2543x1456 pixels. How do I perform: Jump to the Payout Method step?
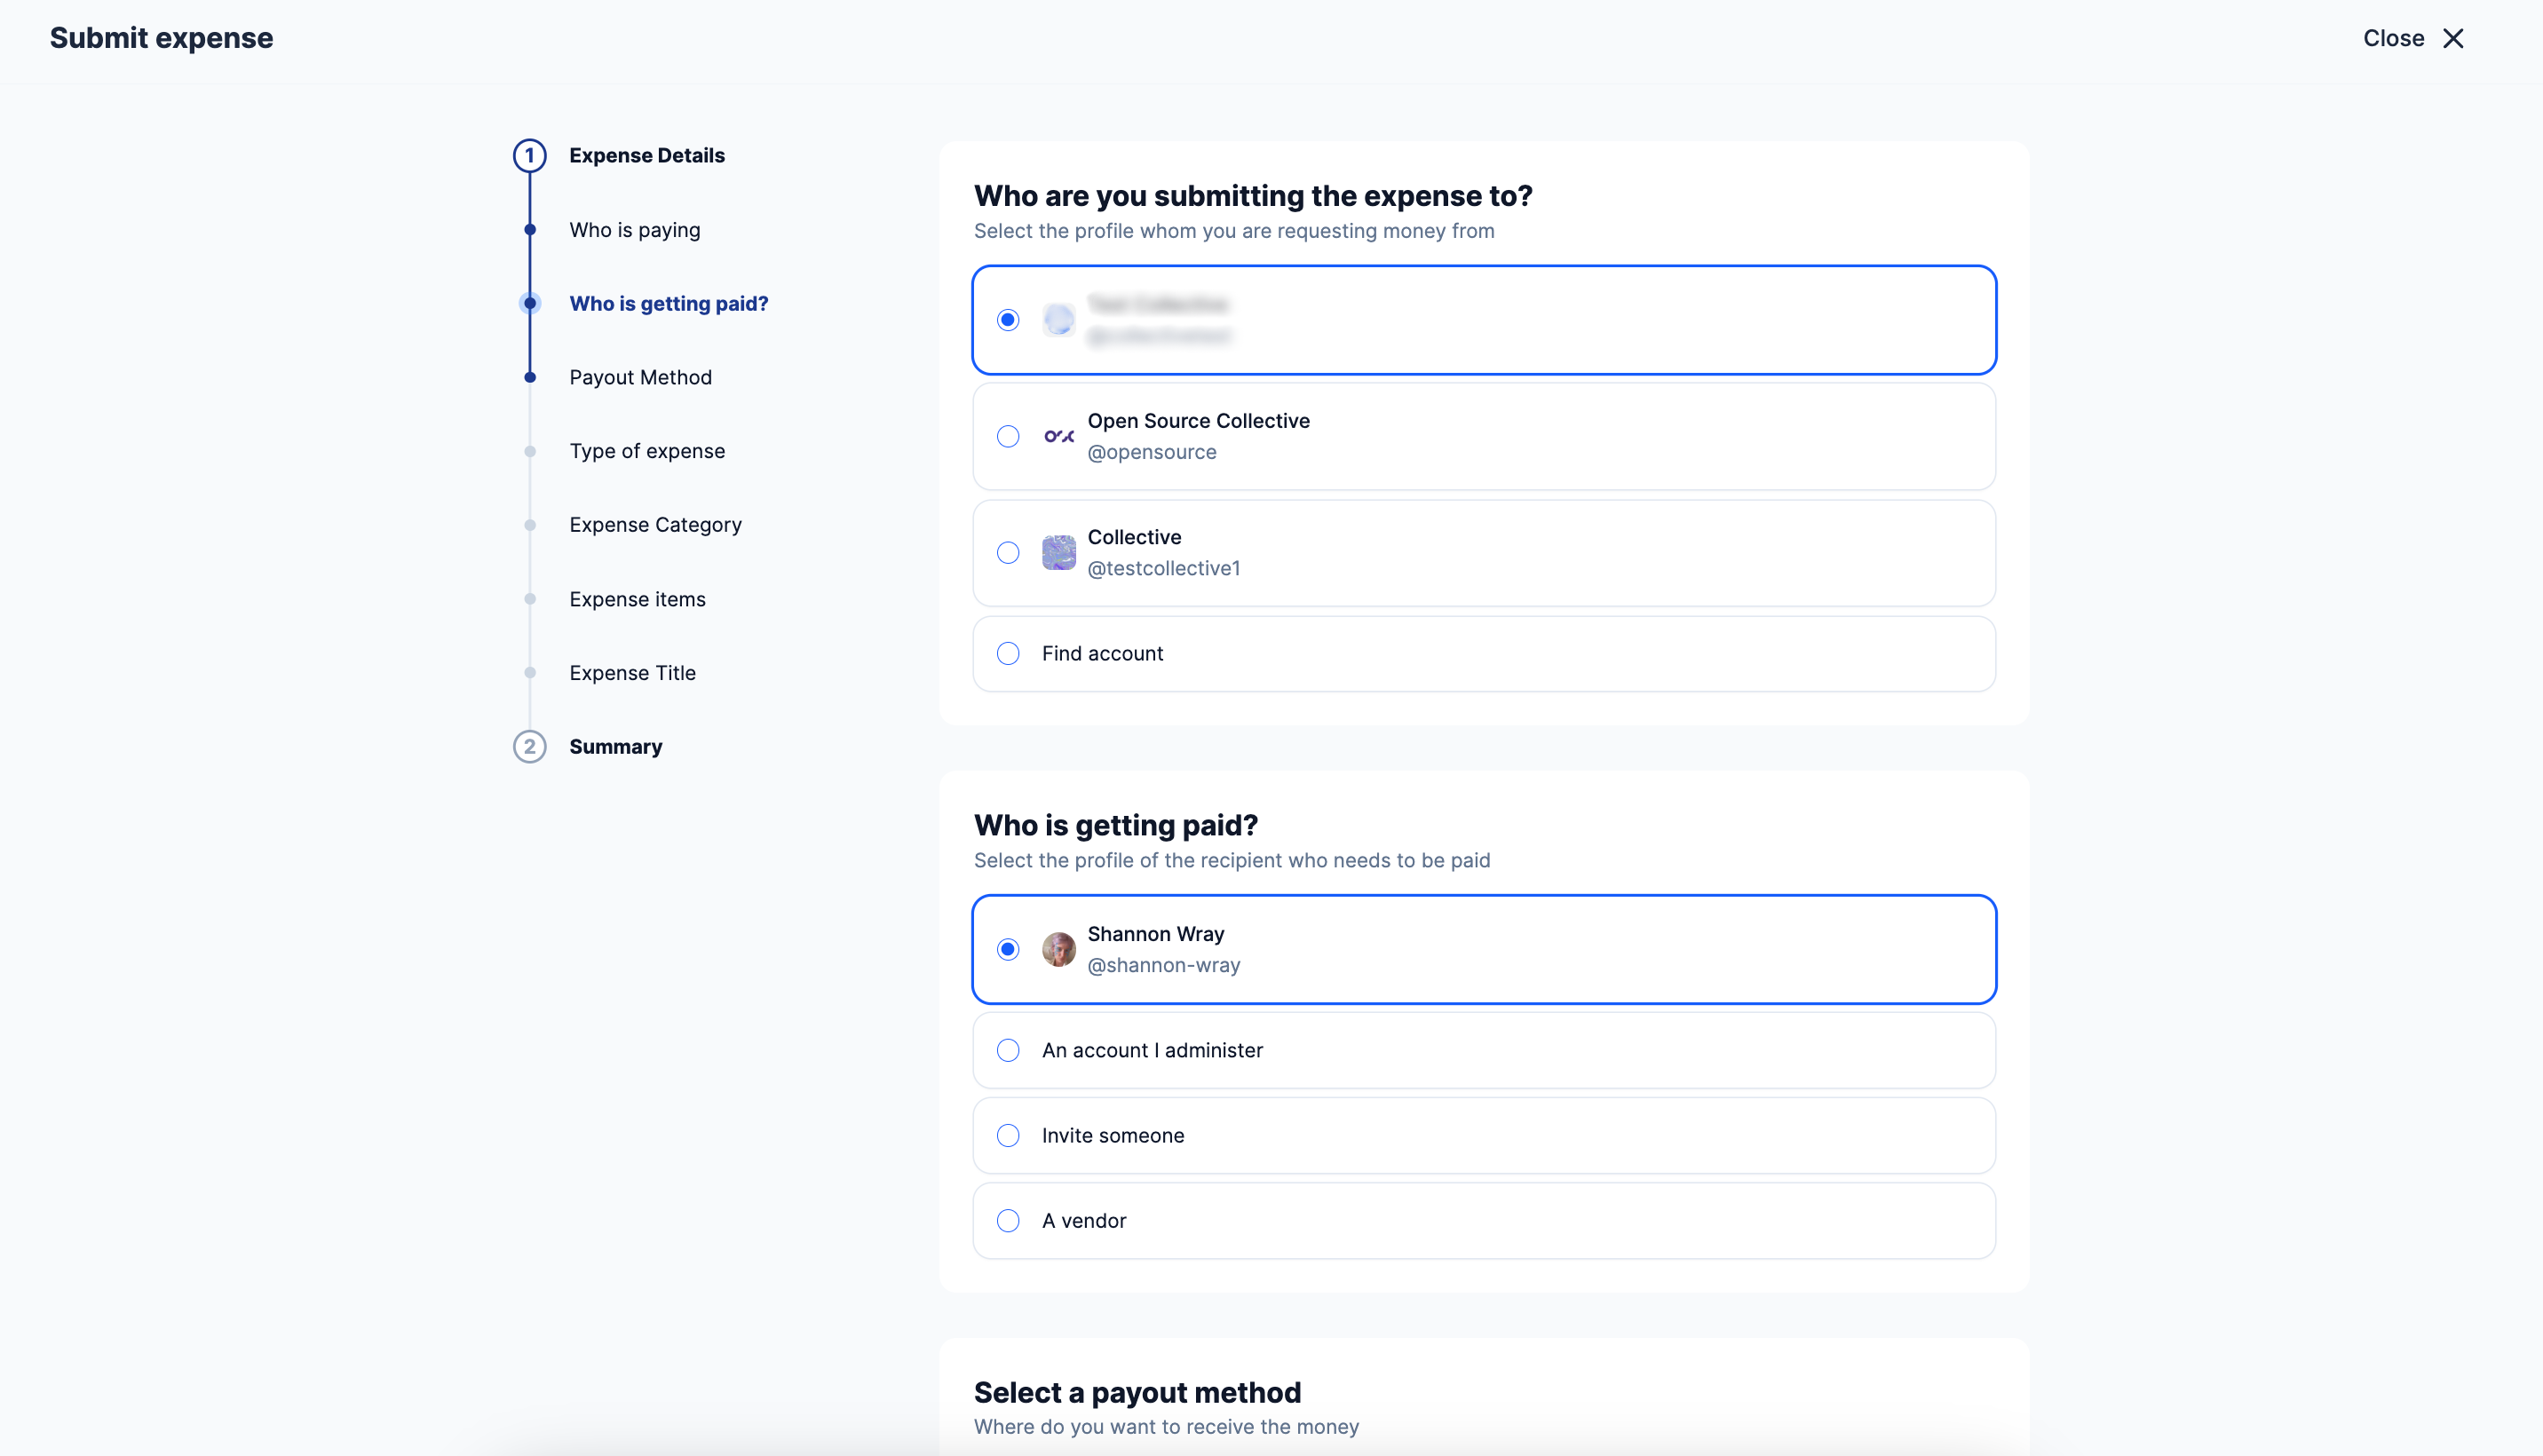coord(640,377)
